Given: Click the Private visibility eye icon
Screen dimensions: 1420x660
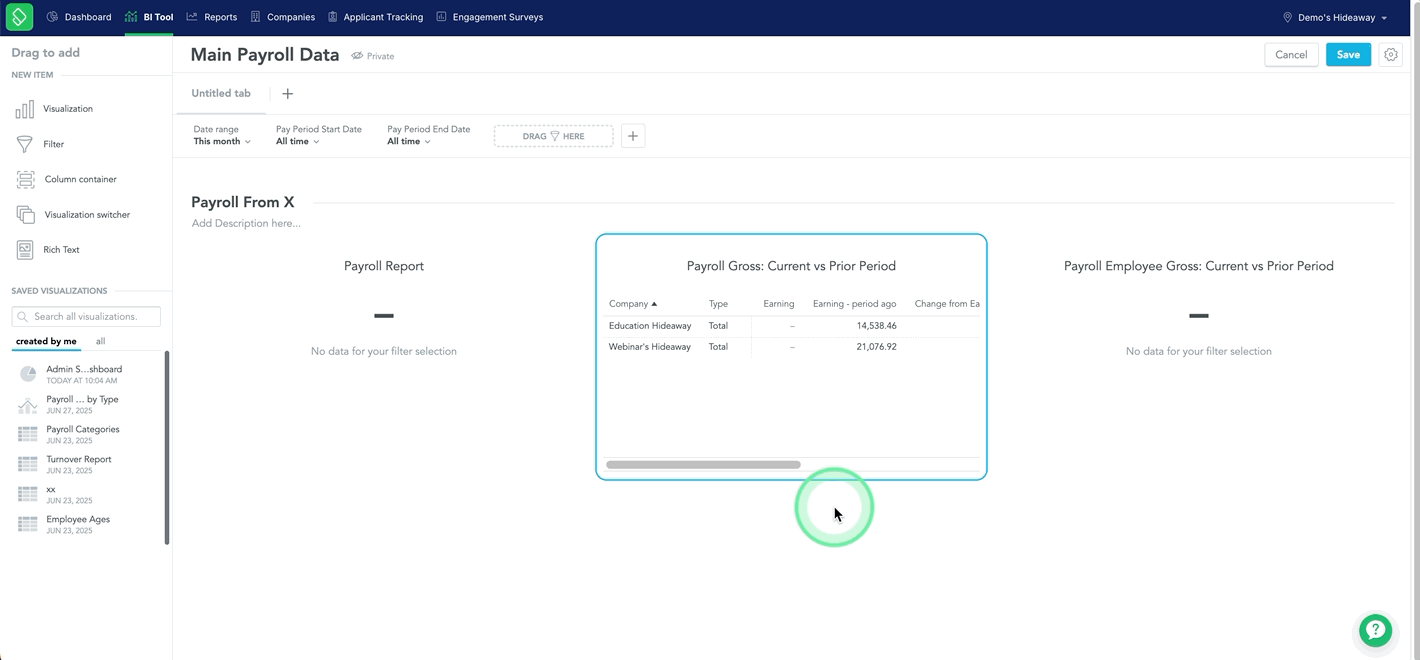Looking at the screenshot, I should pyautogui.click(x=357, y=56).
